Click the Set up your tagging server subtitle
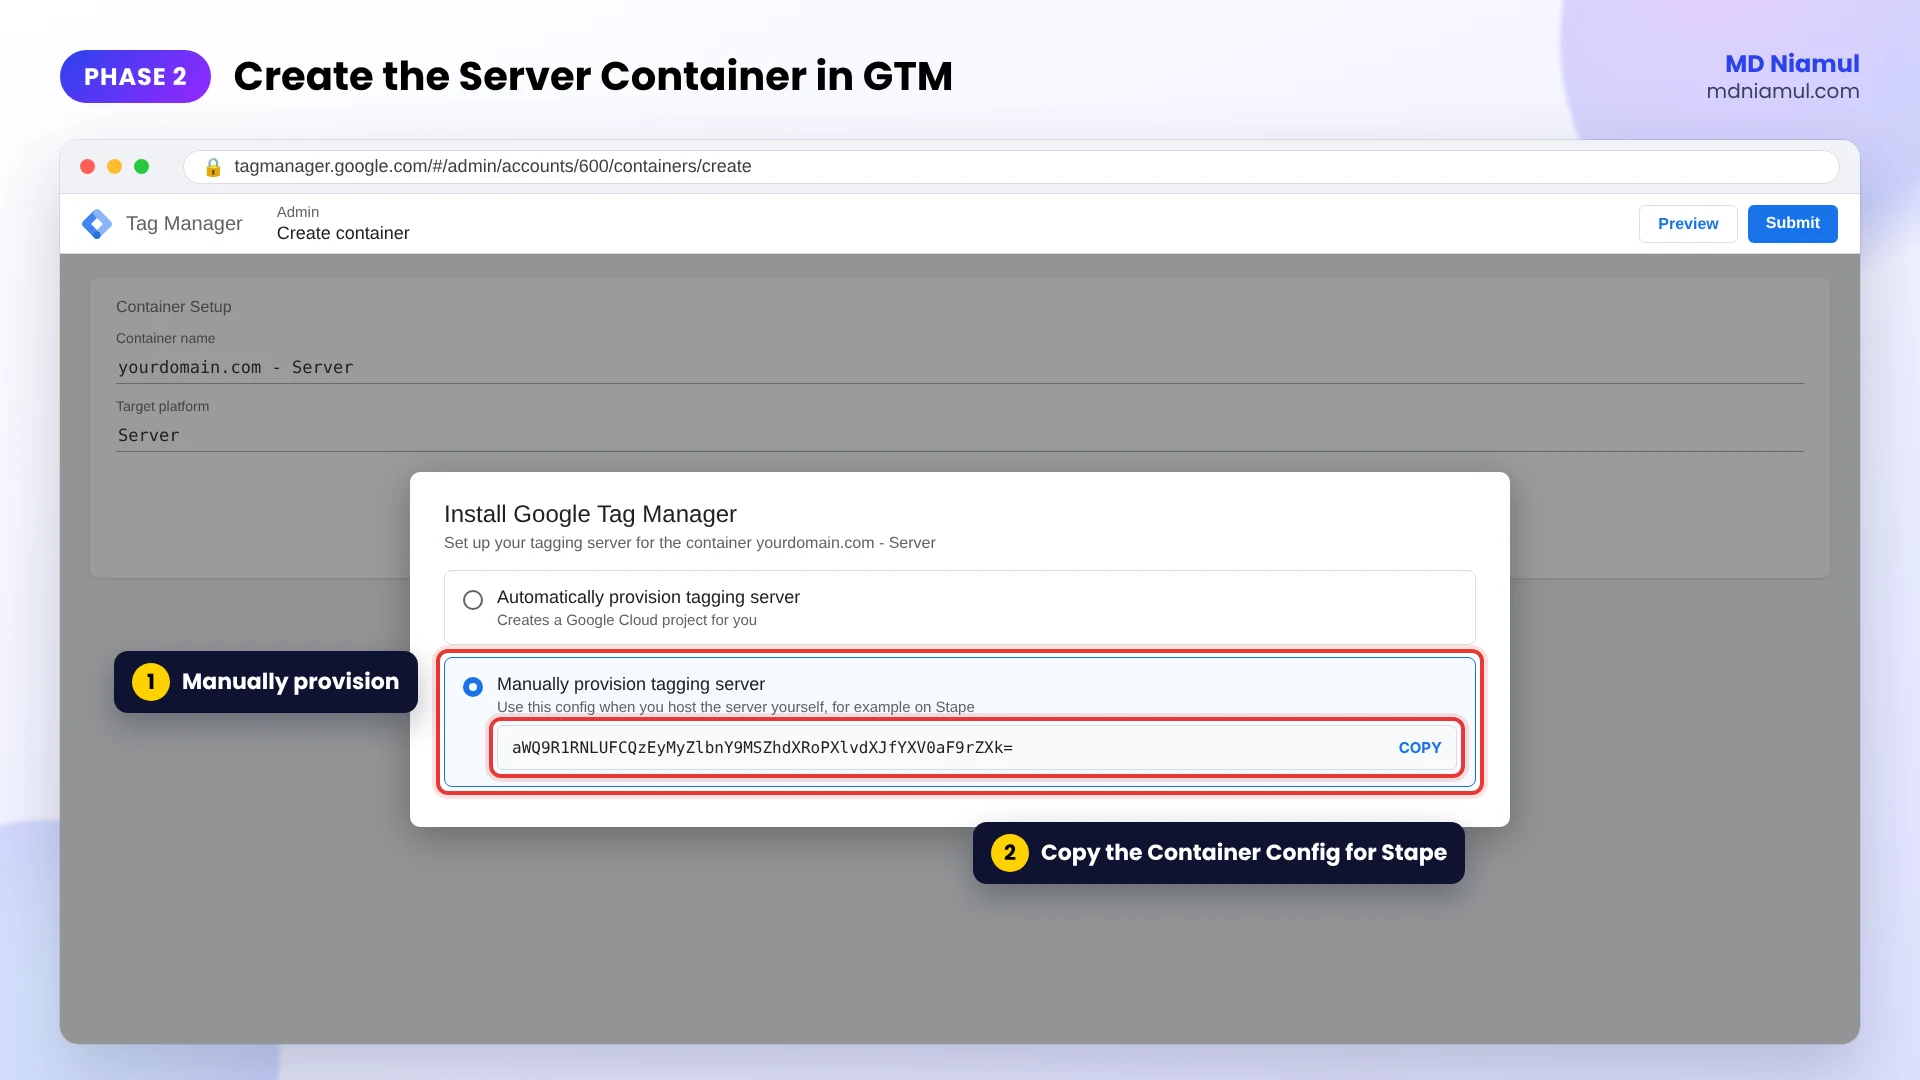 point(690,543)
